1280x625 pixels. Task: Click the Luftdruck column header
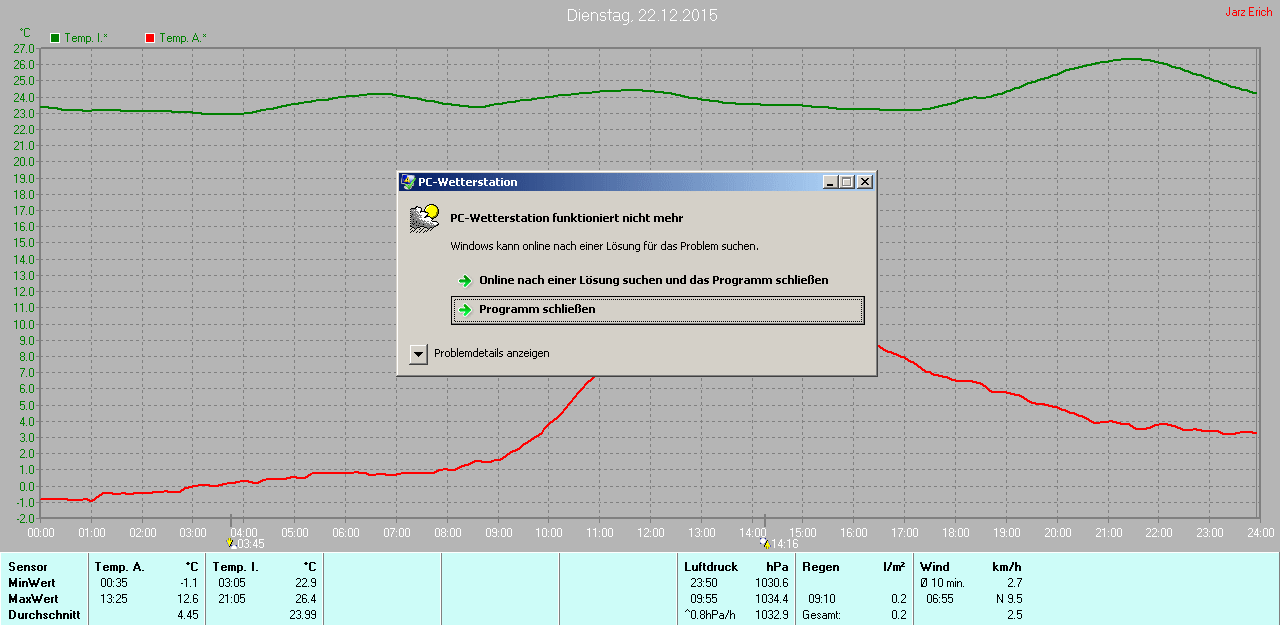tap(711, 567)
